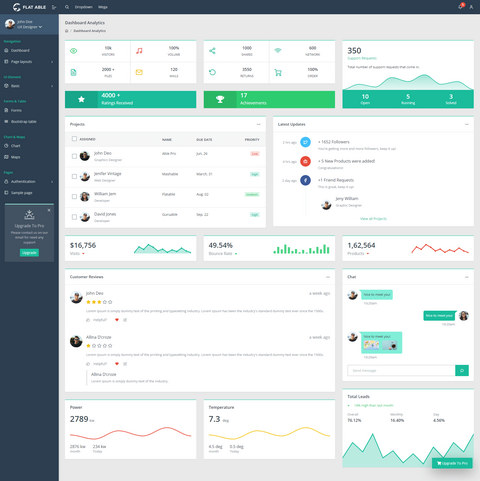Check the box for John Deo project row
This screenshot has height=481, width=480.
[74, 156]
